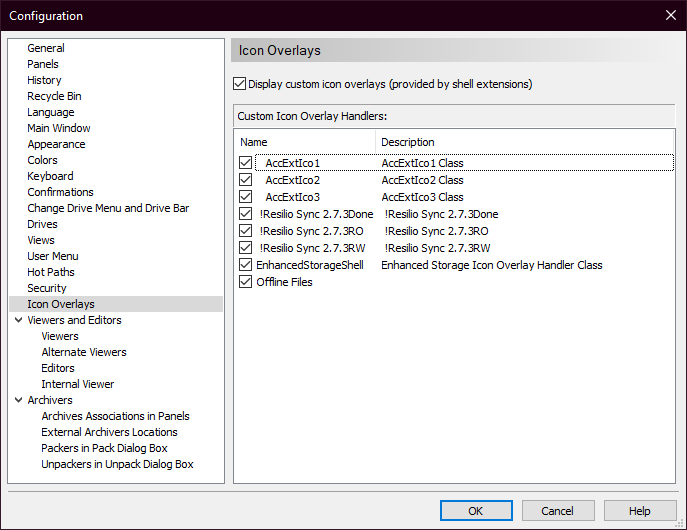
Task: Click Cancel to discard changes
Action: click(558, 511)
